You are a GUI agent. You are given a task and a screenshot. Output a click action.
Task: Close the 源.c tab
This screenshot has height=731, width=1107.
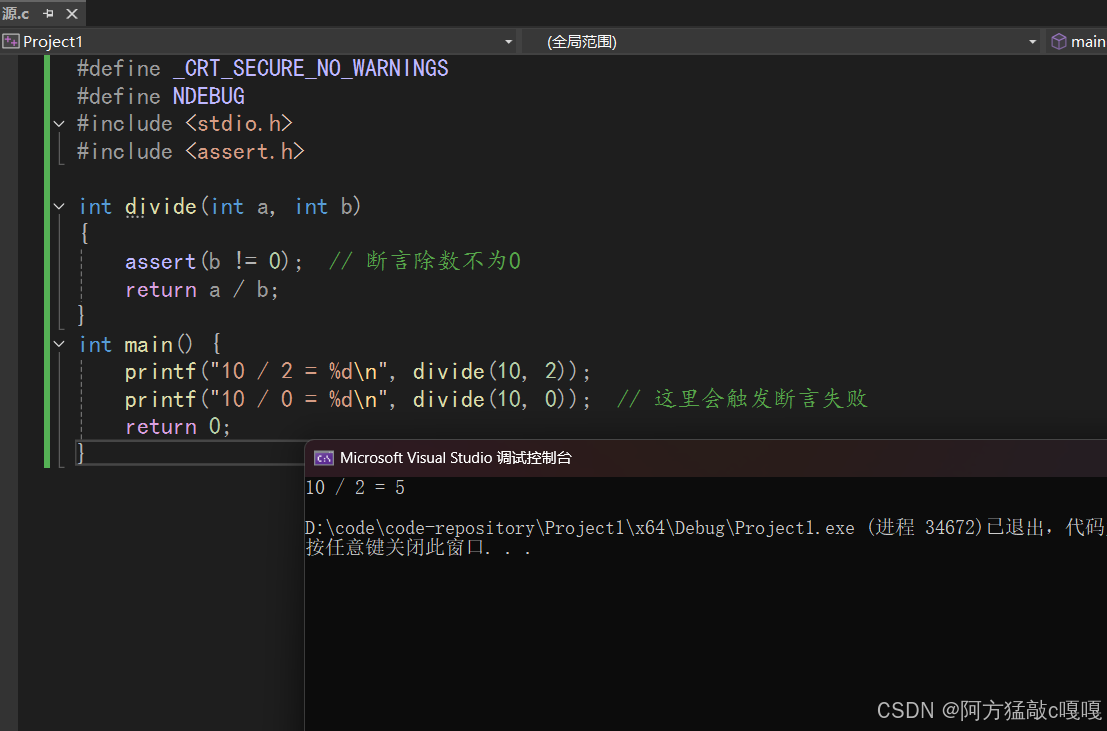pos(72,13)
